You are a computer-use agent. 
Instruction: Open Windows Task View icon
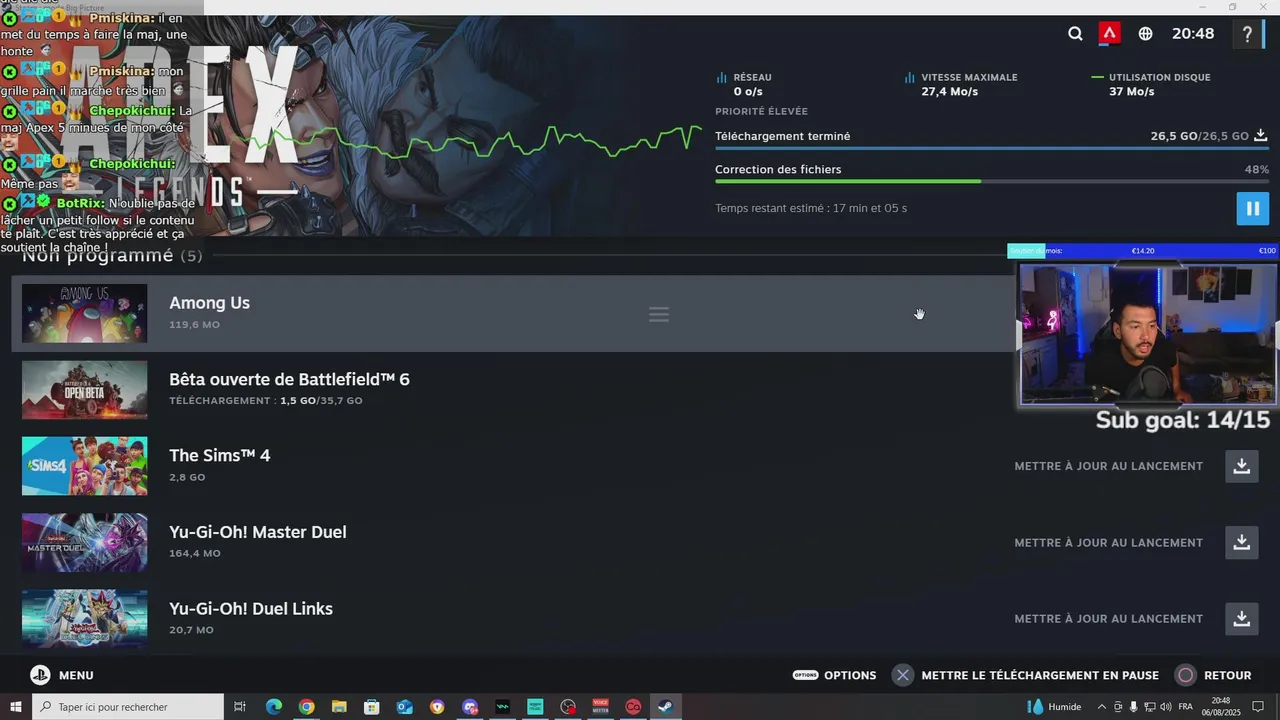[x=240, y=707]
